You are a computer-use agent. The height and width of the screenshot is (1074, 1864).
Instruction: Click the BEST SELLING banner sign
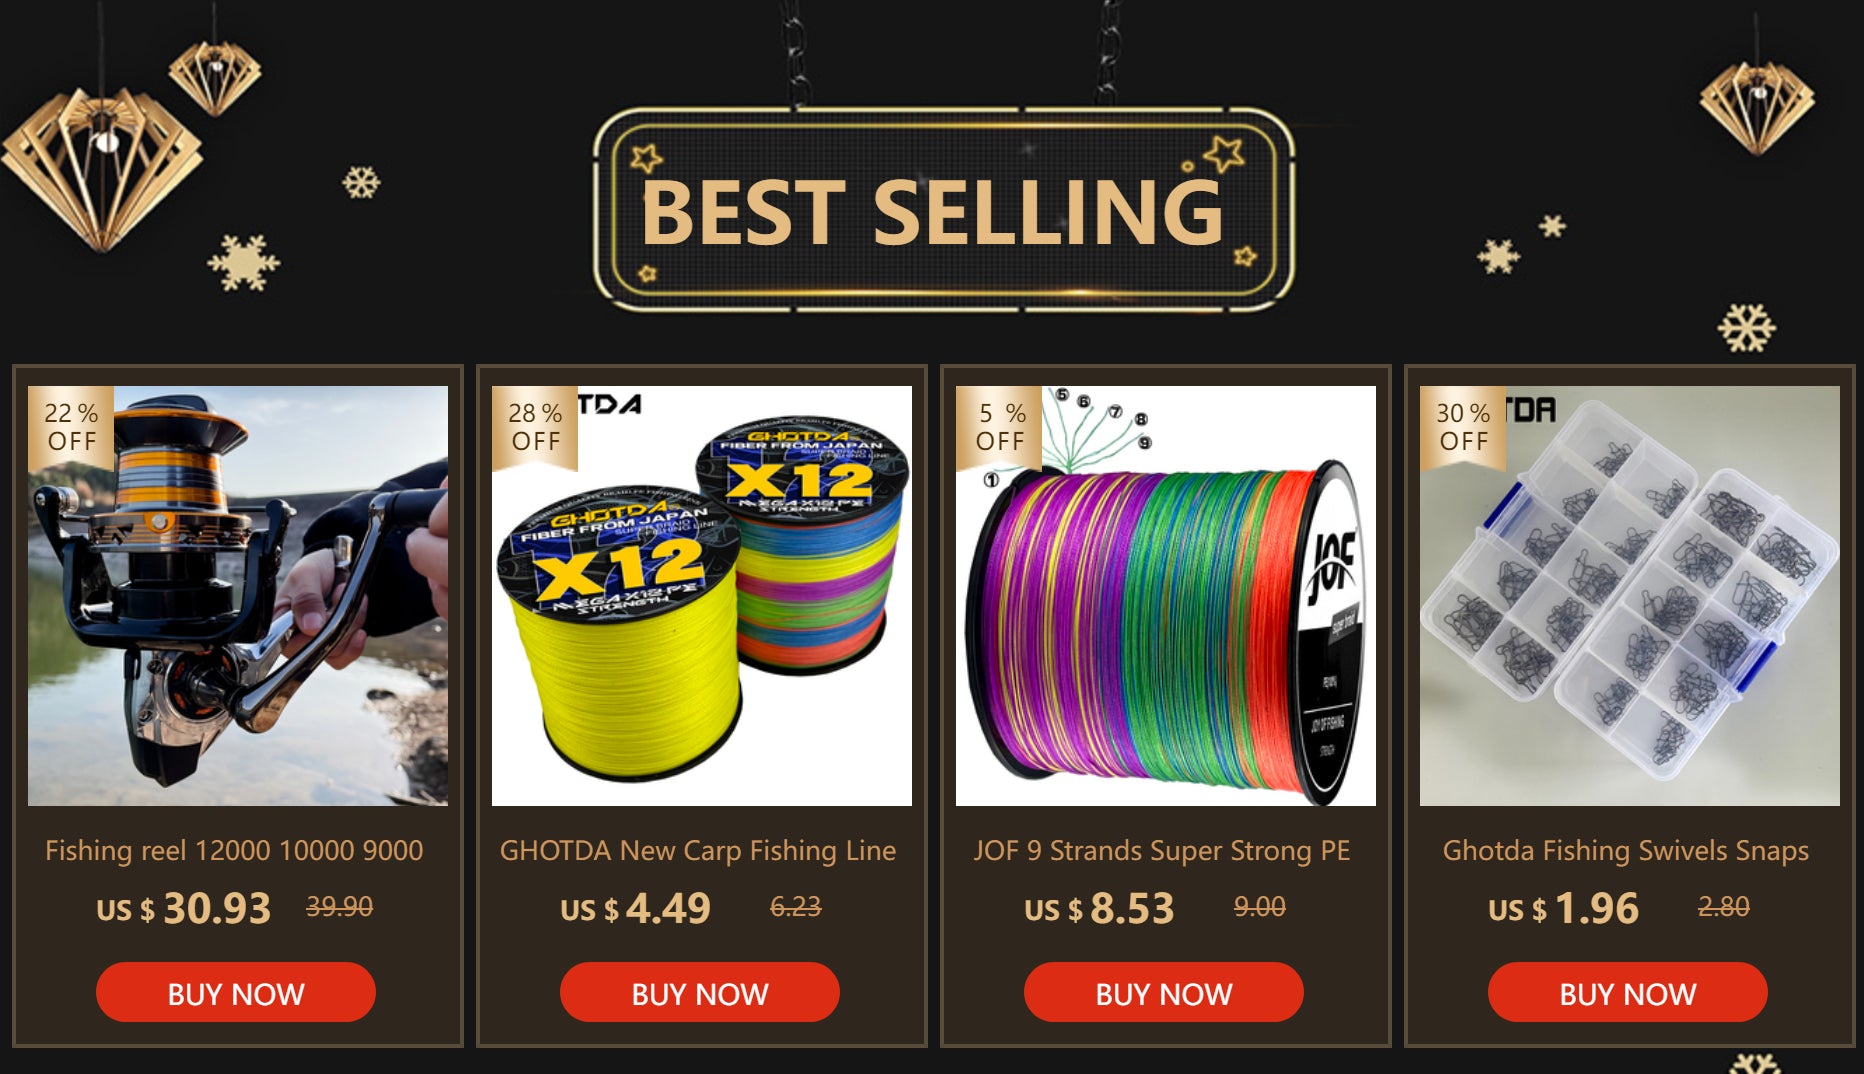[x=943, y=209]
